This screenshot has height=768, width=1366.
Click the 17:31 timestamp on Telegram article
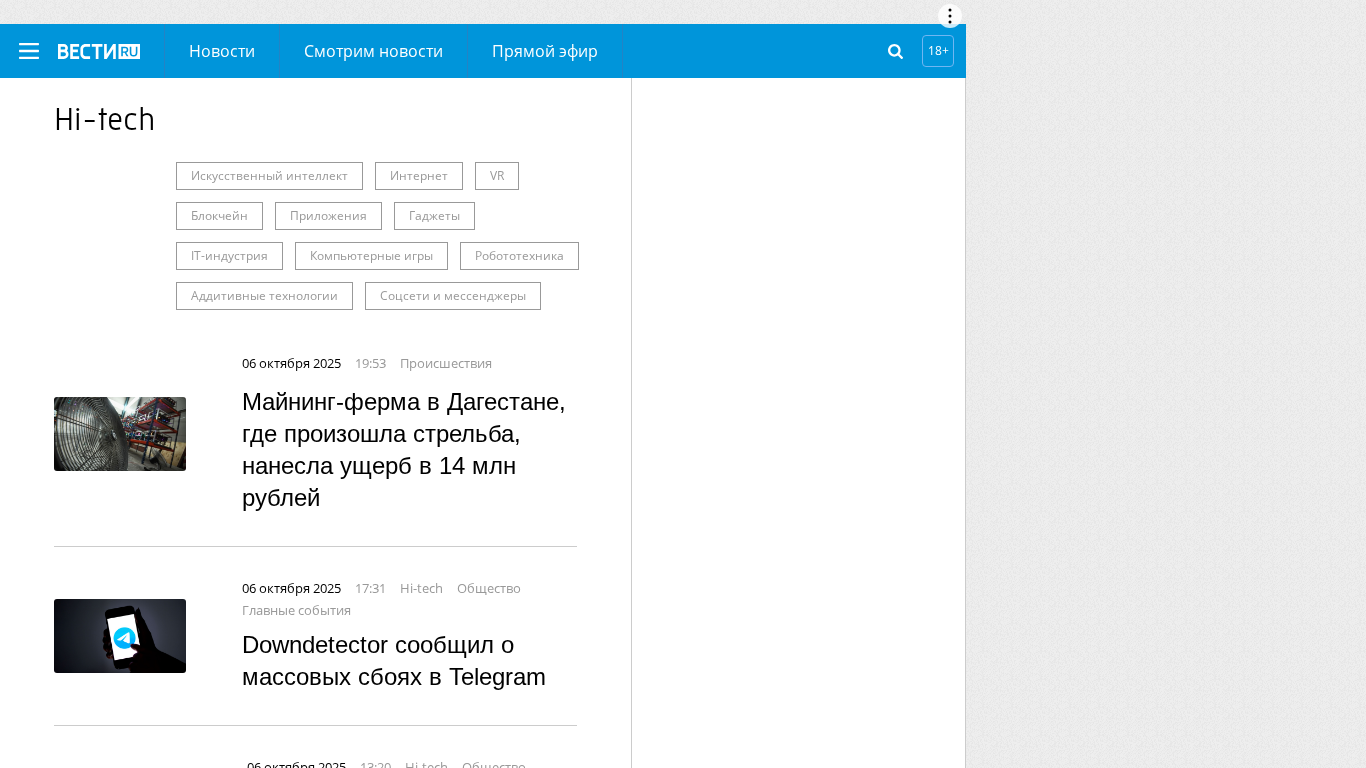(x=370, y=589)
